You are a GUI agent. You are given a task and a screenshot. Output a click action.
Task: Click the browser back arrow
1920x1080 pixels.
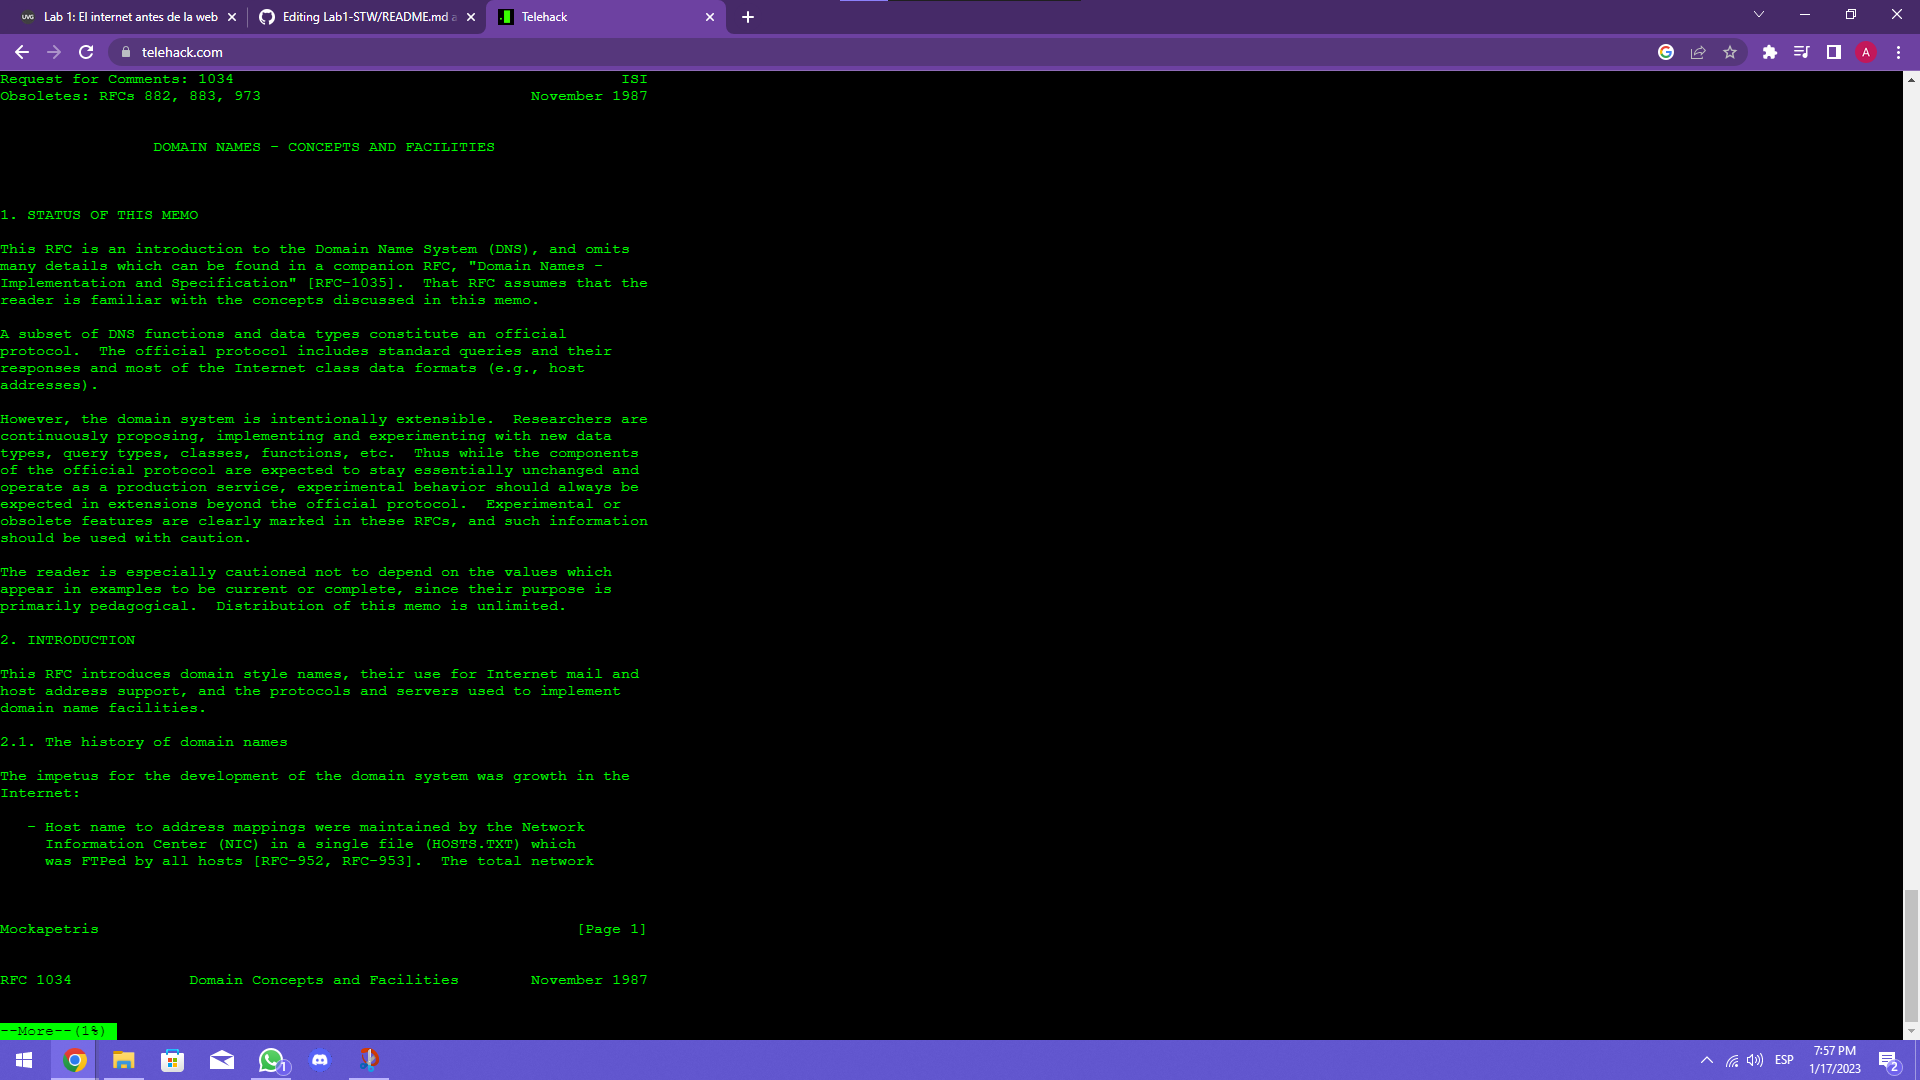pos(22,52)
